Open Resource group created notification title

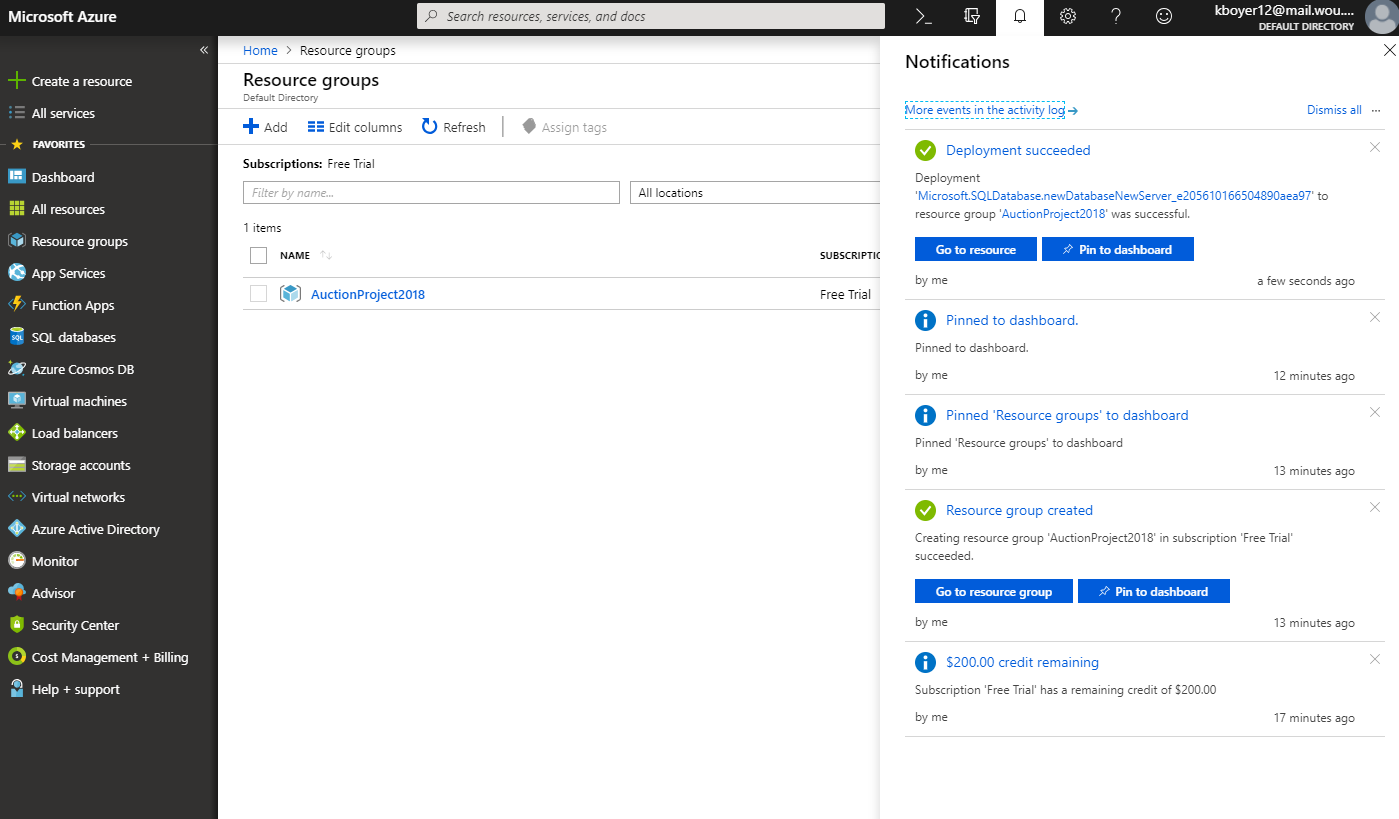[x=1019, y=510]
